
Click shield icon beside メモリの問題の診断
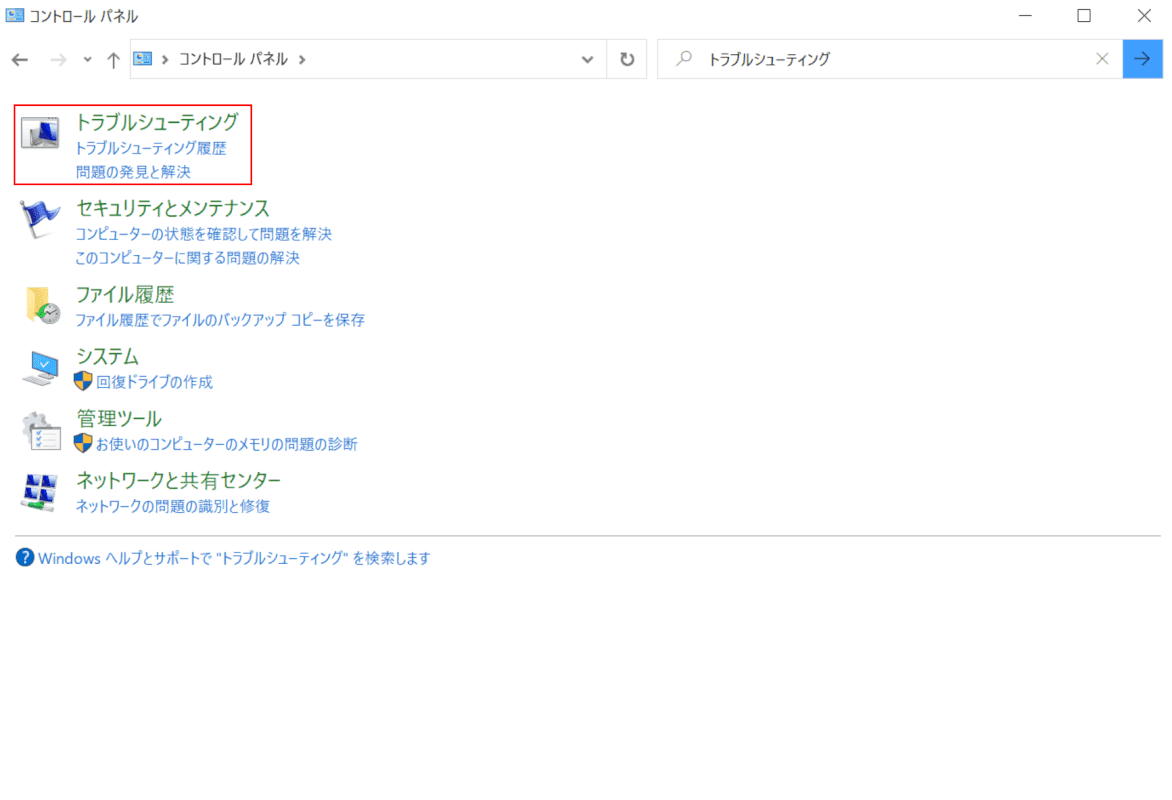point(83,443)
